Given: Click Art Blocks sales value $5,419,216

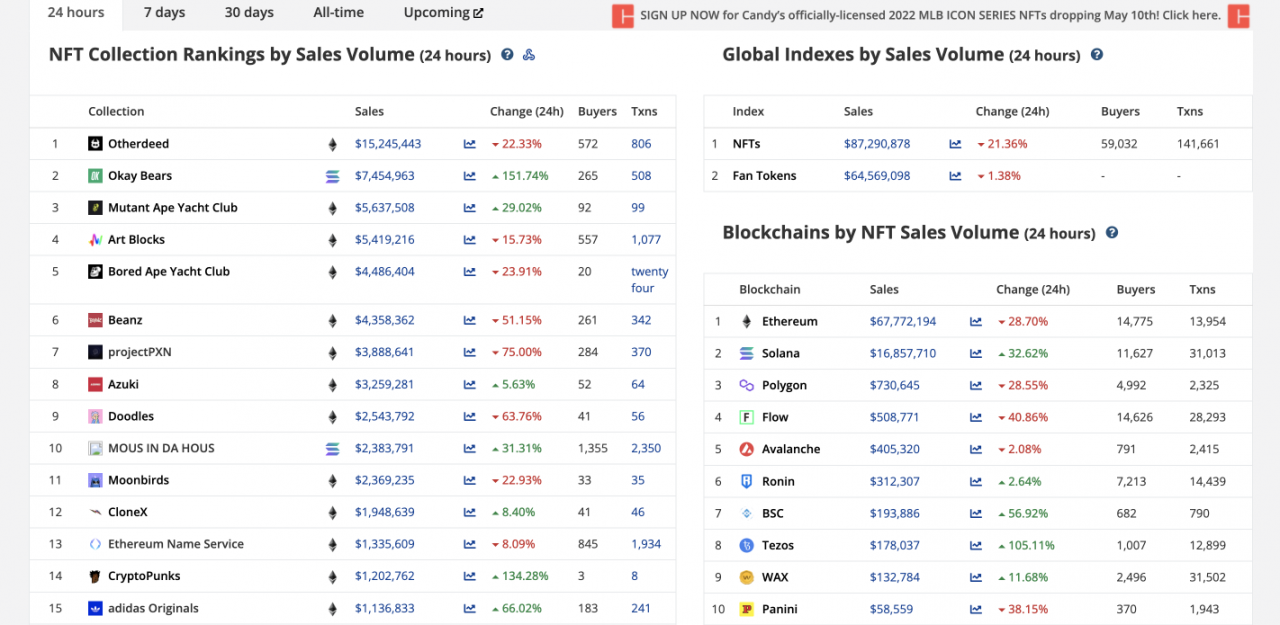Looking at the screenshot, I should pyautogui.click(x=384, y=240).
